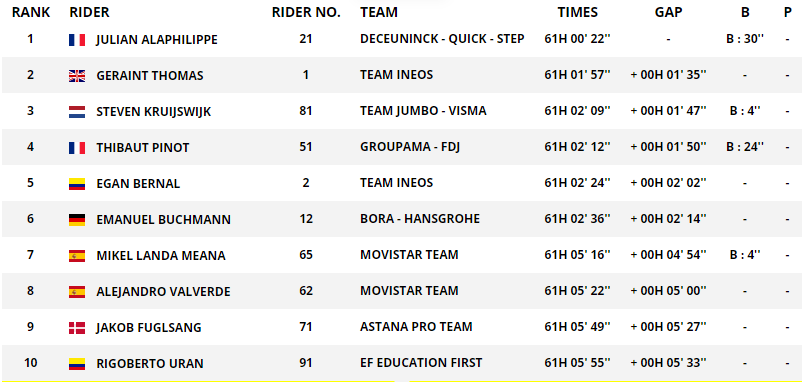Select team Deceuninck - Quick - Step
Viewport: 810px width, 382px height.
pos(442,39)
